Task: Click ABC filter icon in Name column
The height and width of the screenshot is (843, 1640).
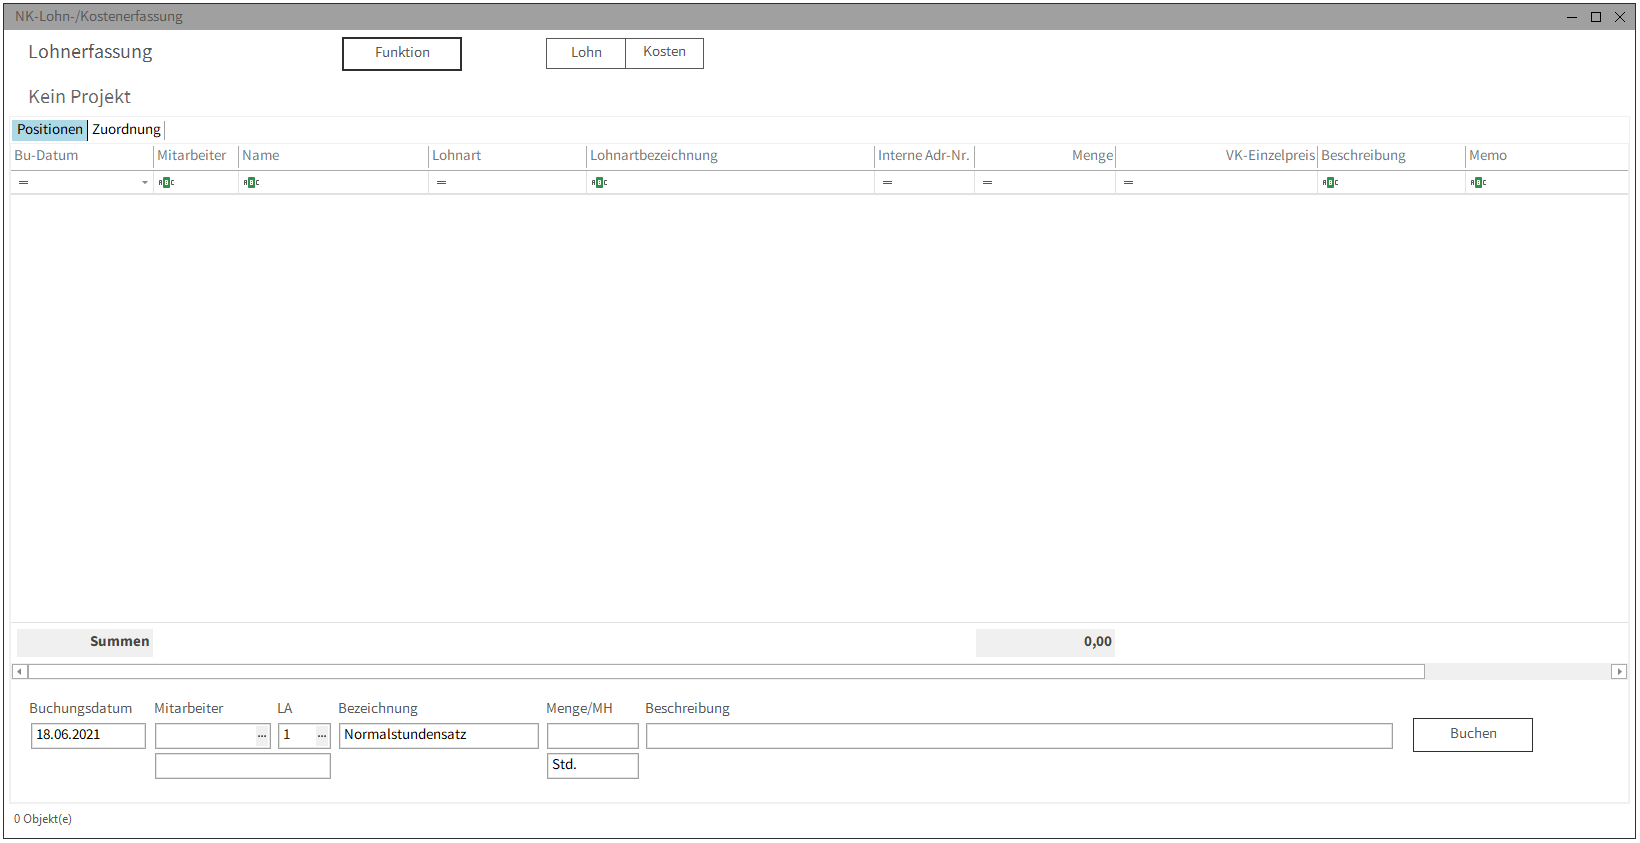Action: coord(251,183)
